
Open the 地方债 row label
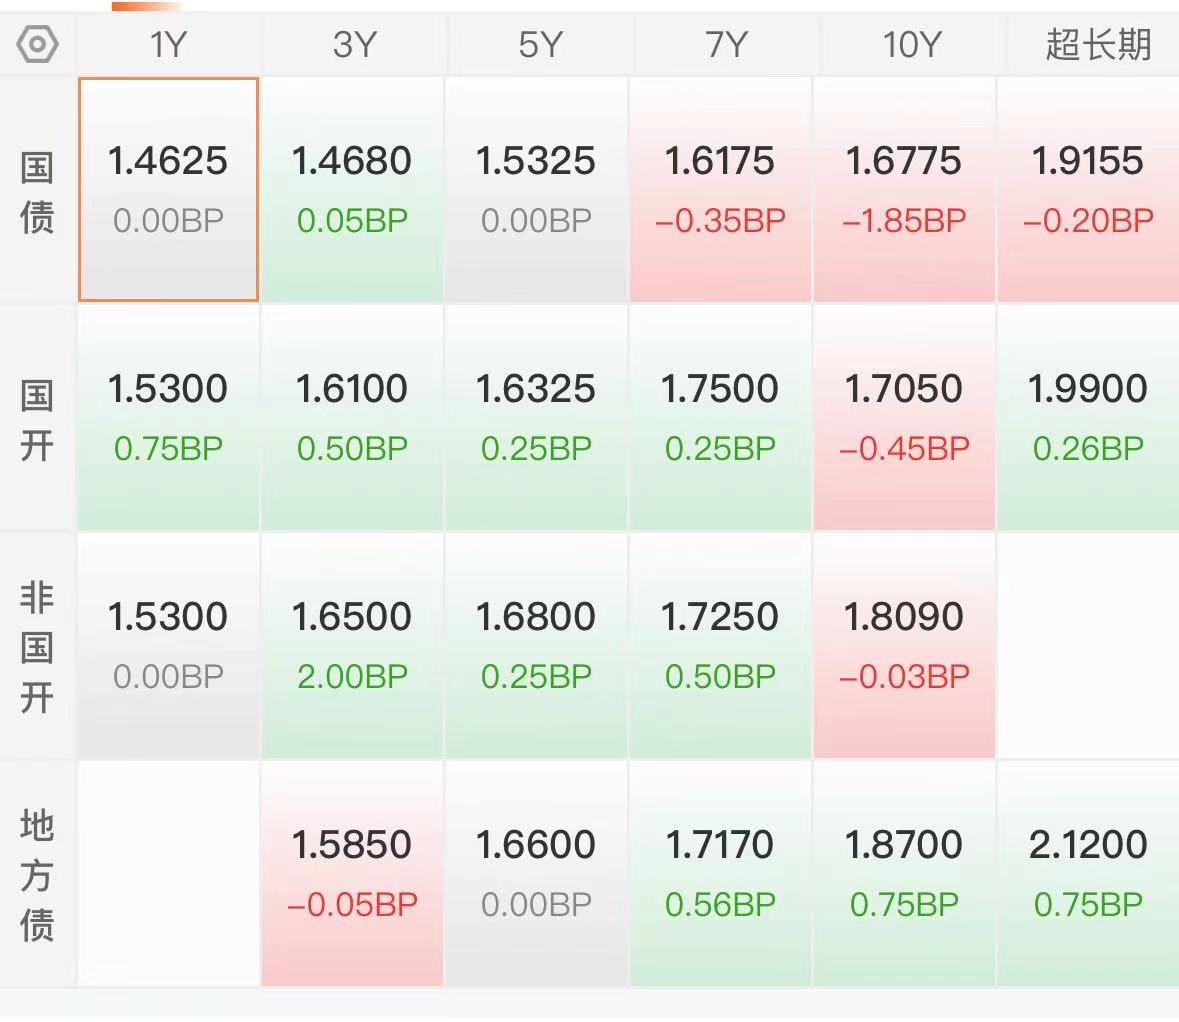(x=37, y=875)
